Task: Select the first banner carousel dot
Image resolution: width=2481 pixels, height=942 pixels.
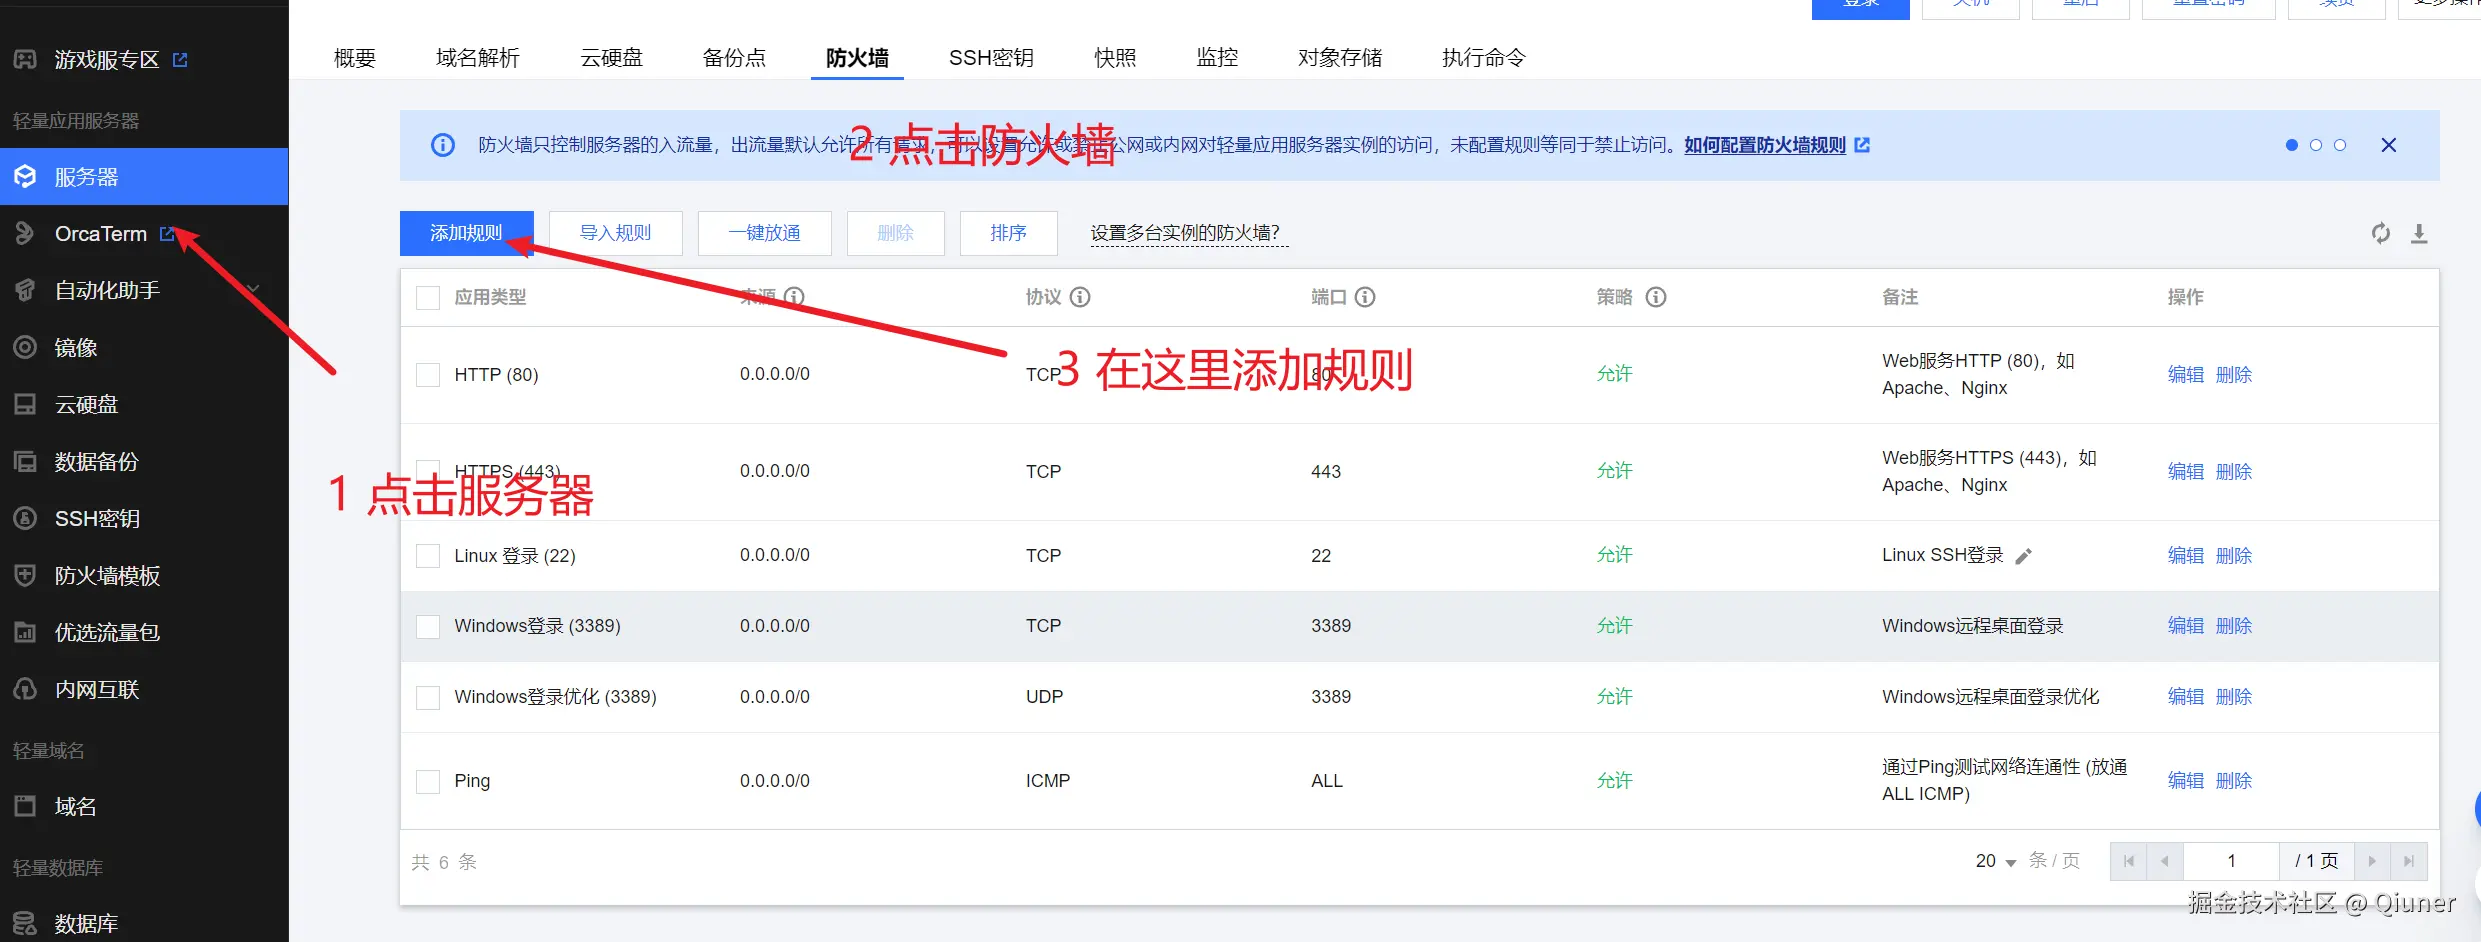Action: pyautogui.click(x=2292, y=145)
